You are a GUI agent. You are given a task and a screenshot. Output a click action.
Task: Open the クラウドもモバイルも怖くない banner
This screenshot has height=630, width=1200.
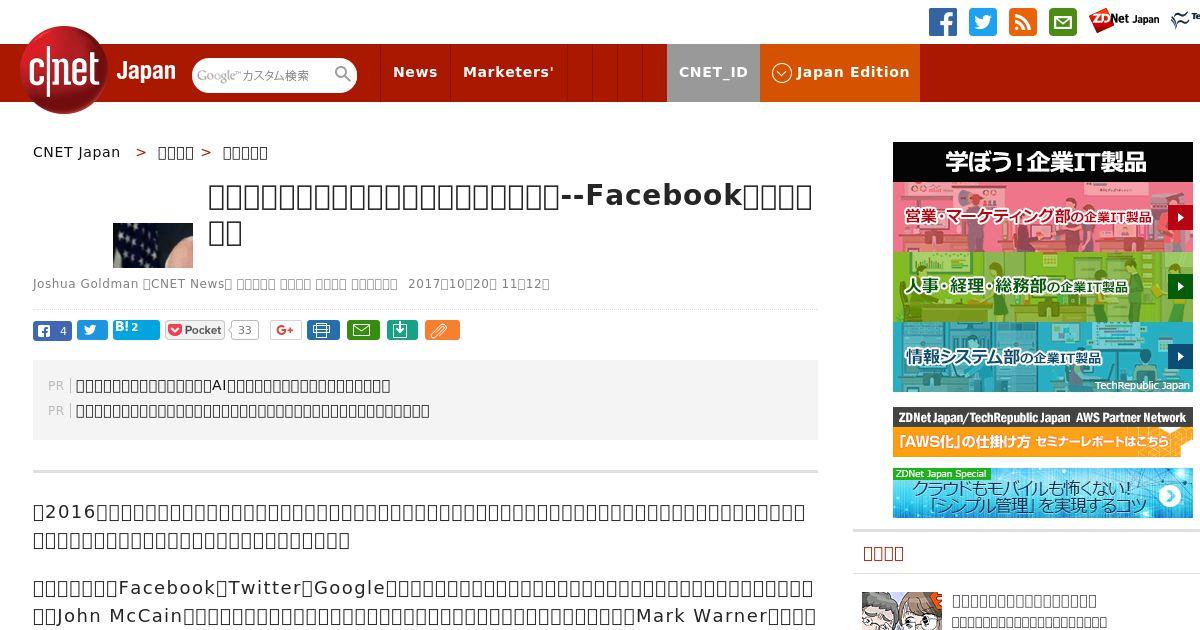pyautogui.click(x=1043, y=493)
